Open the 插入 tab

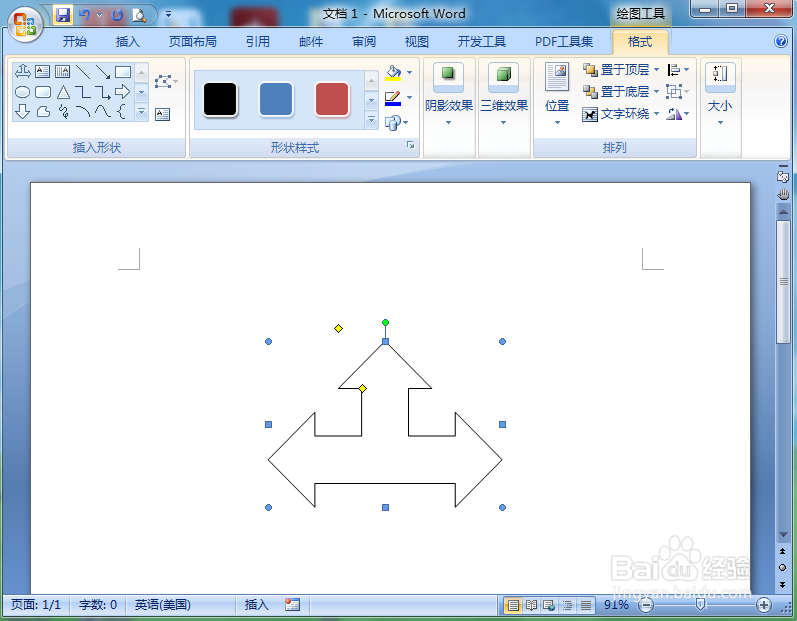coord(128,42)
